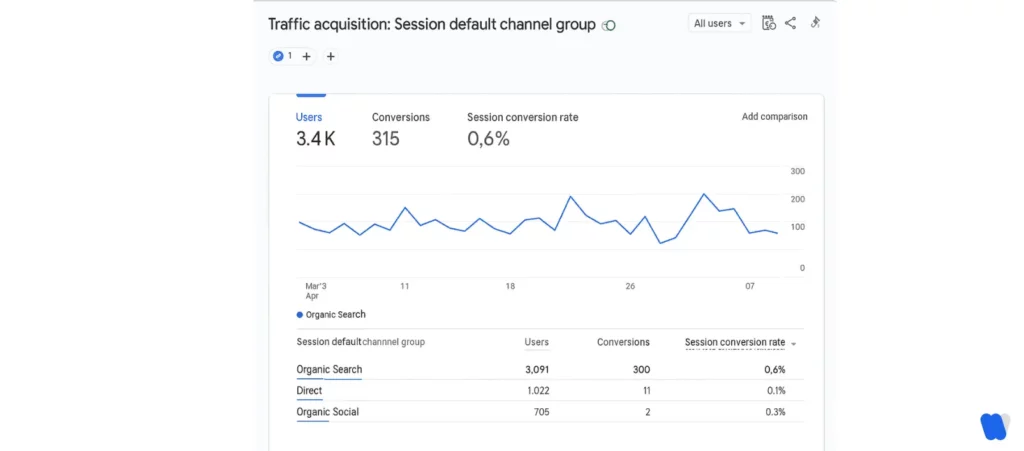Click the 11 conversions value for Direct
Screen dimensions: 1024x451
[645, 390]
